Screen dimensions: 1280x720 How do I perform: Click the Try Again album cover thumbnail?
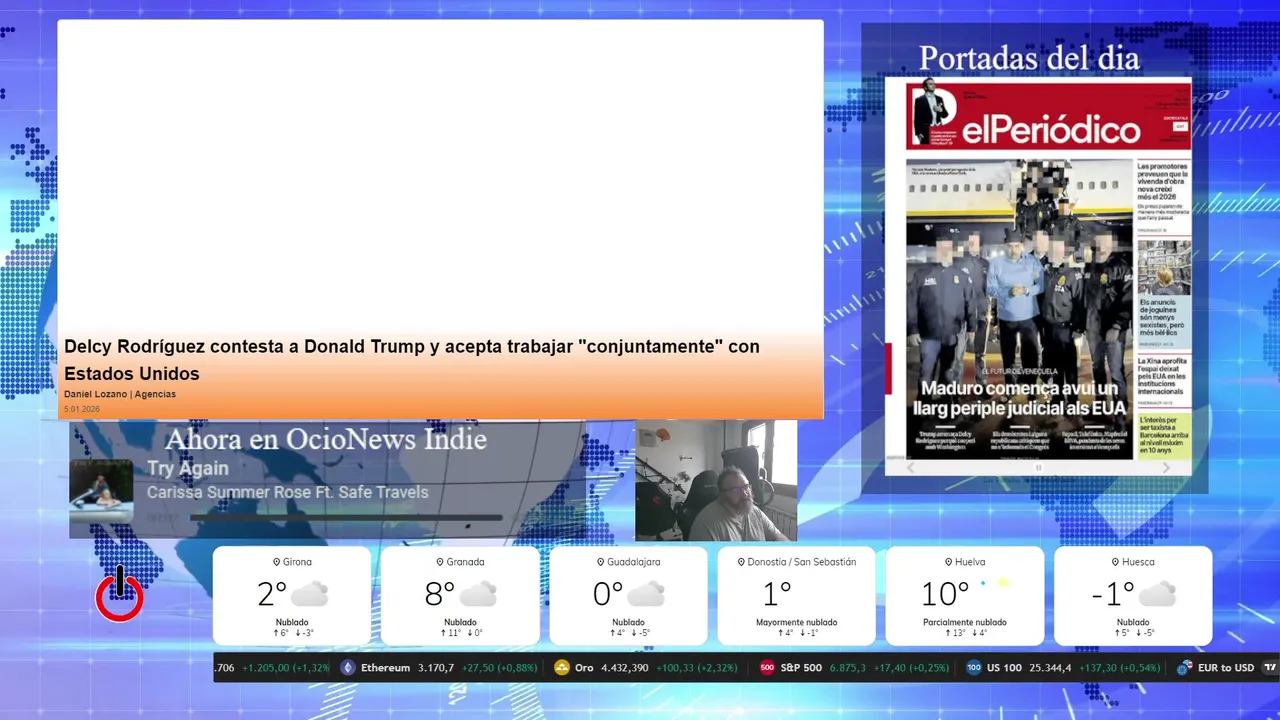(x=101, y=491)
